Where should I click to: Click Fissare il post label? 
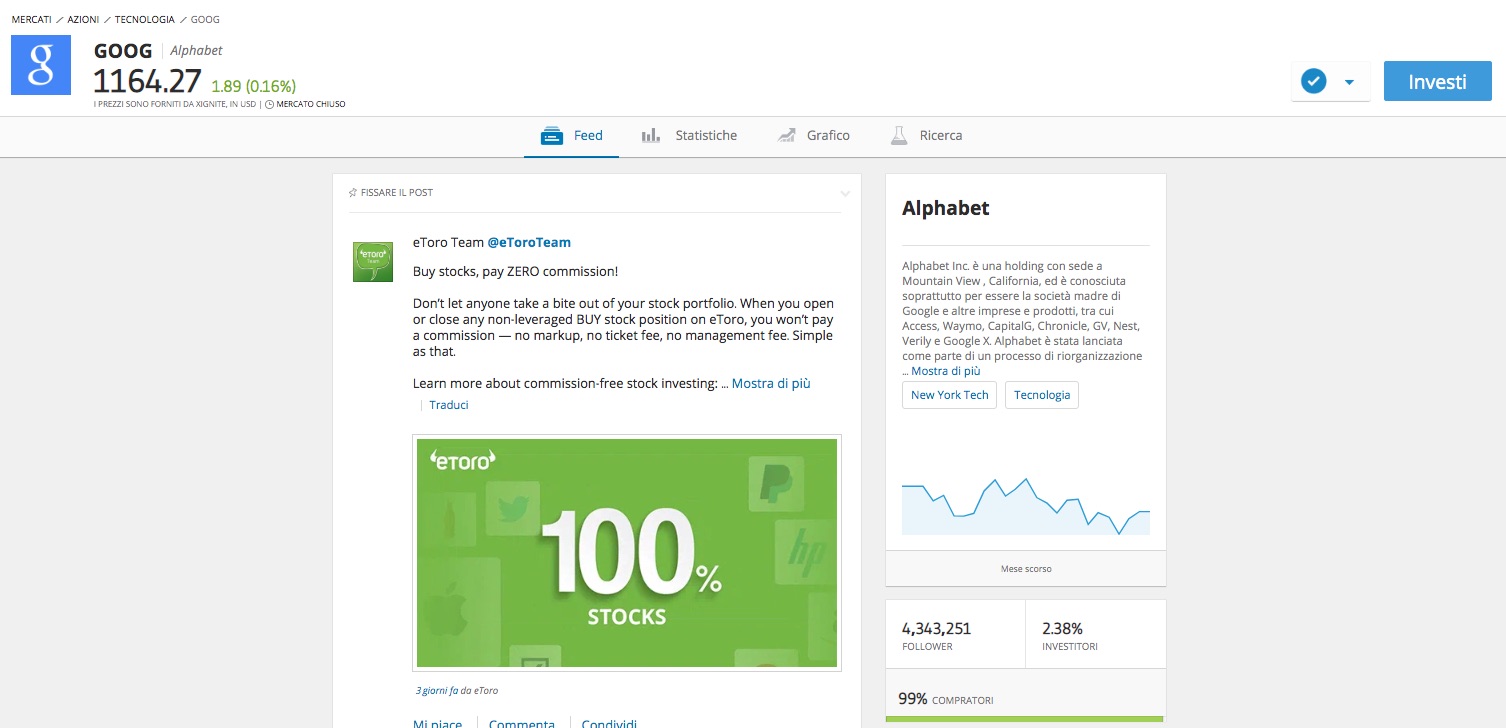point(397,192)
